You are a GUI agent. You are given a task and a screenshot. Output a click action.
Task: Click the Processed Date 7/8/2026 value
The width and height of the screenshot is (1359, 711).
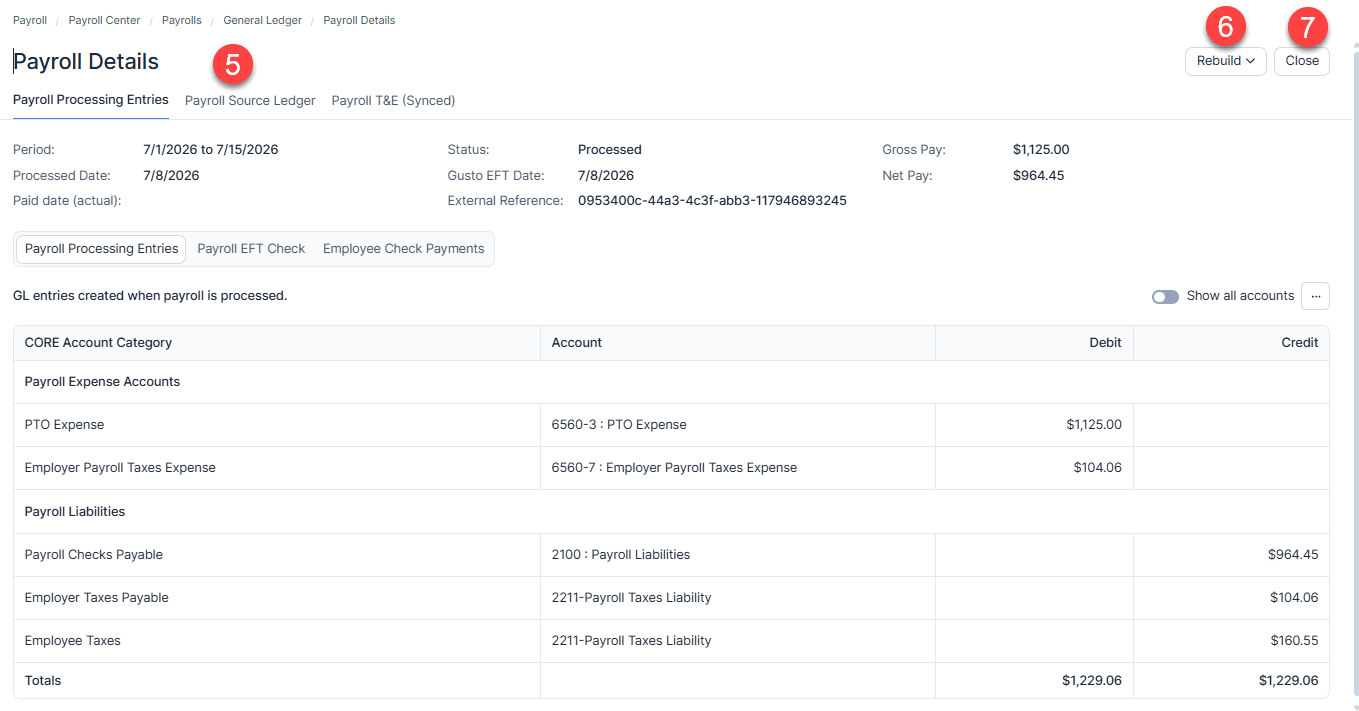(171, 175)
